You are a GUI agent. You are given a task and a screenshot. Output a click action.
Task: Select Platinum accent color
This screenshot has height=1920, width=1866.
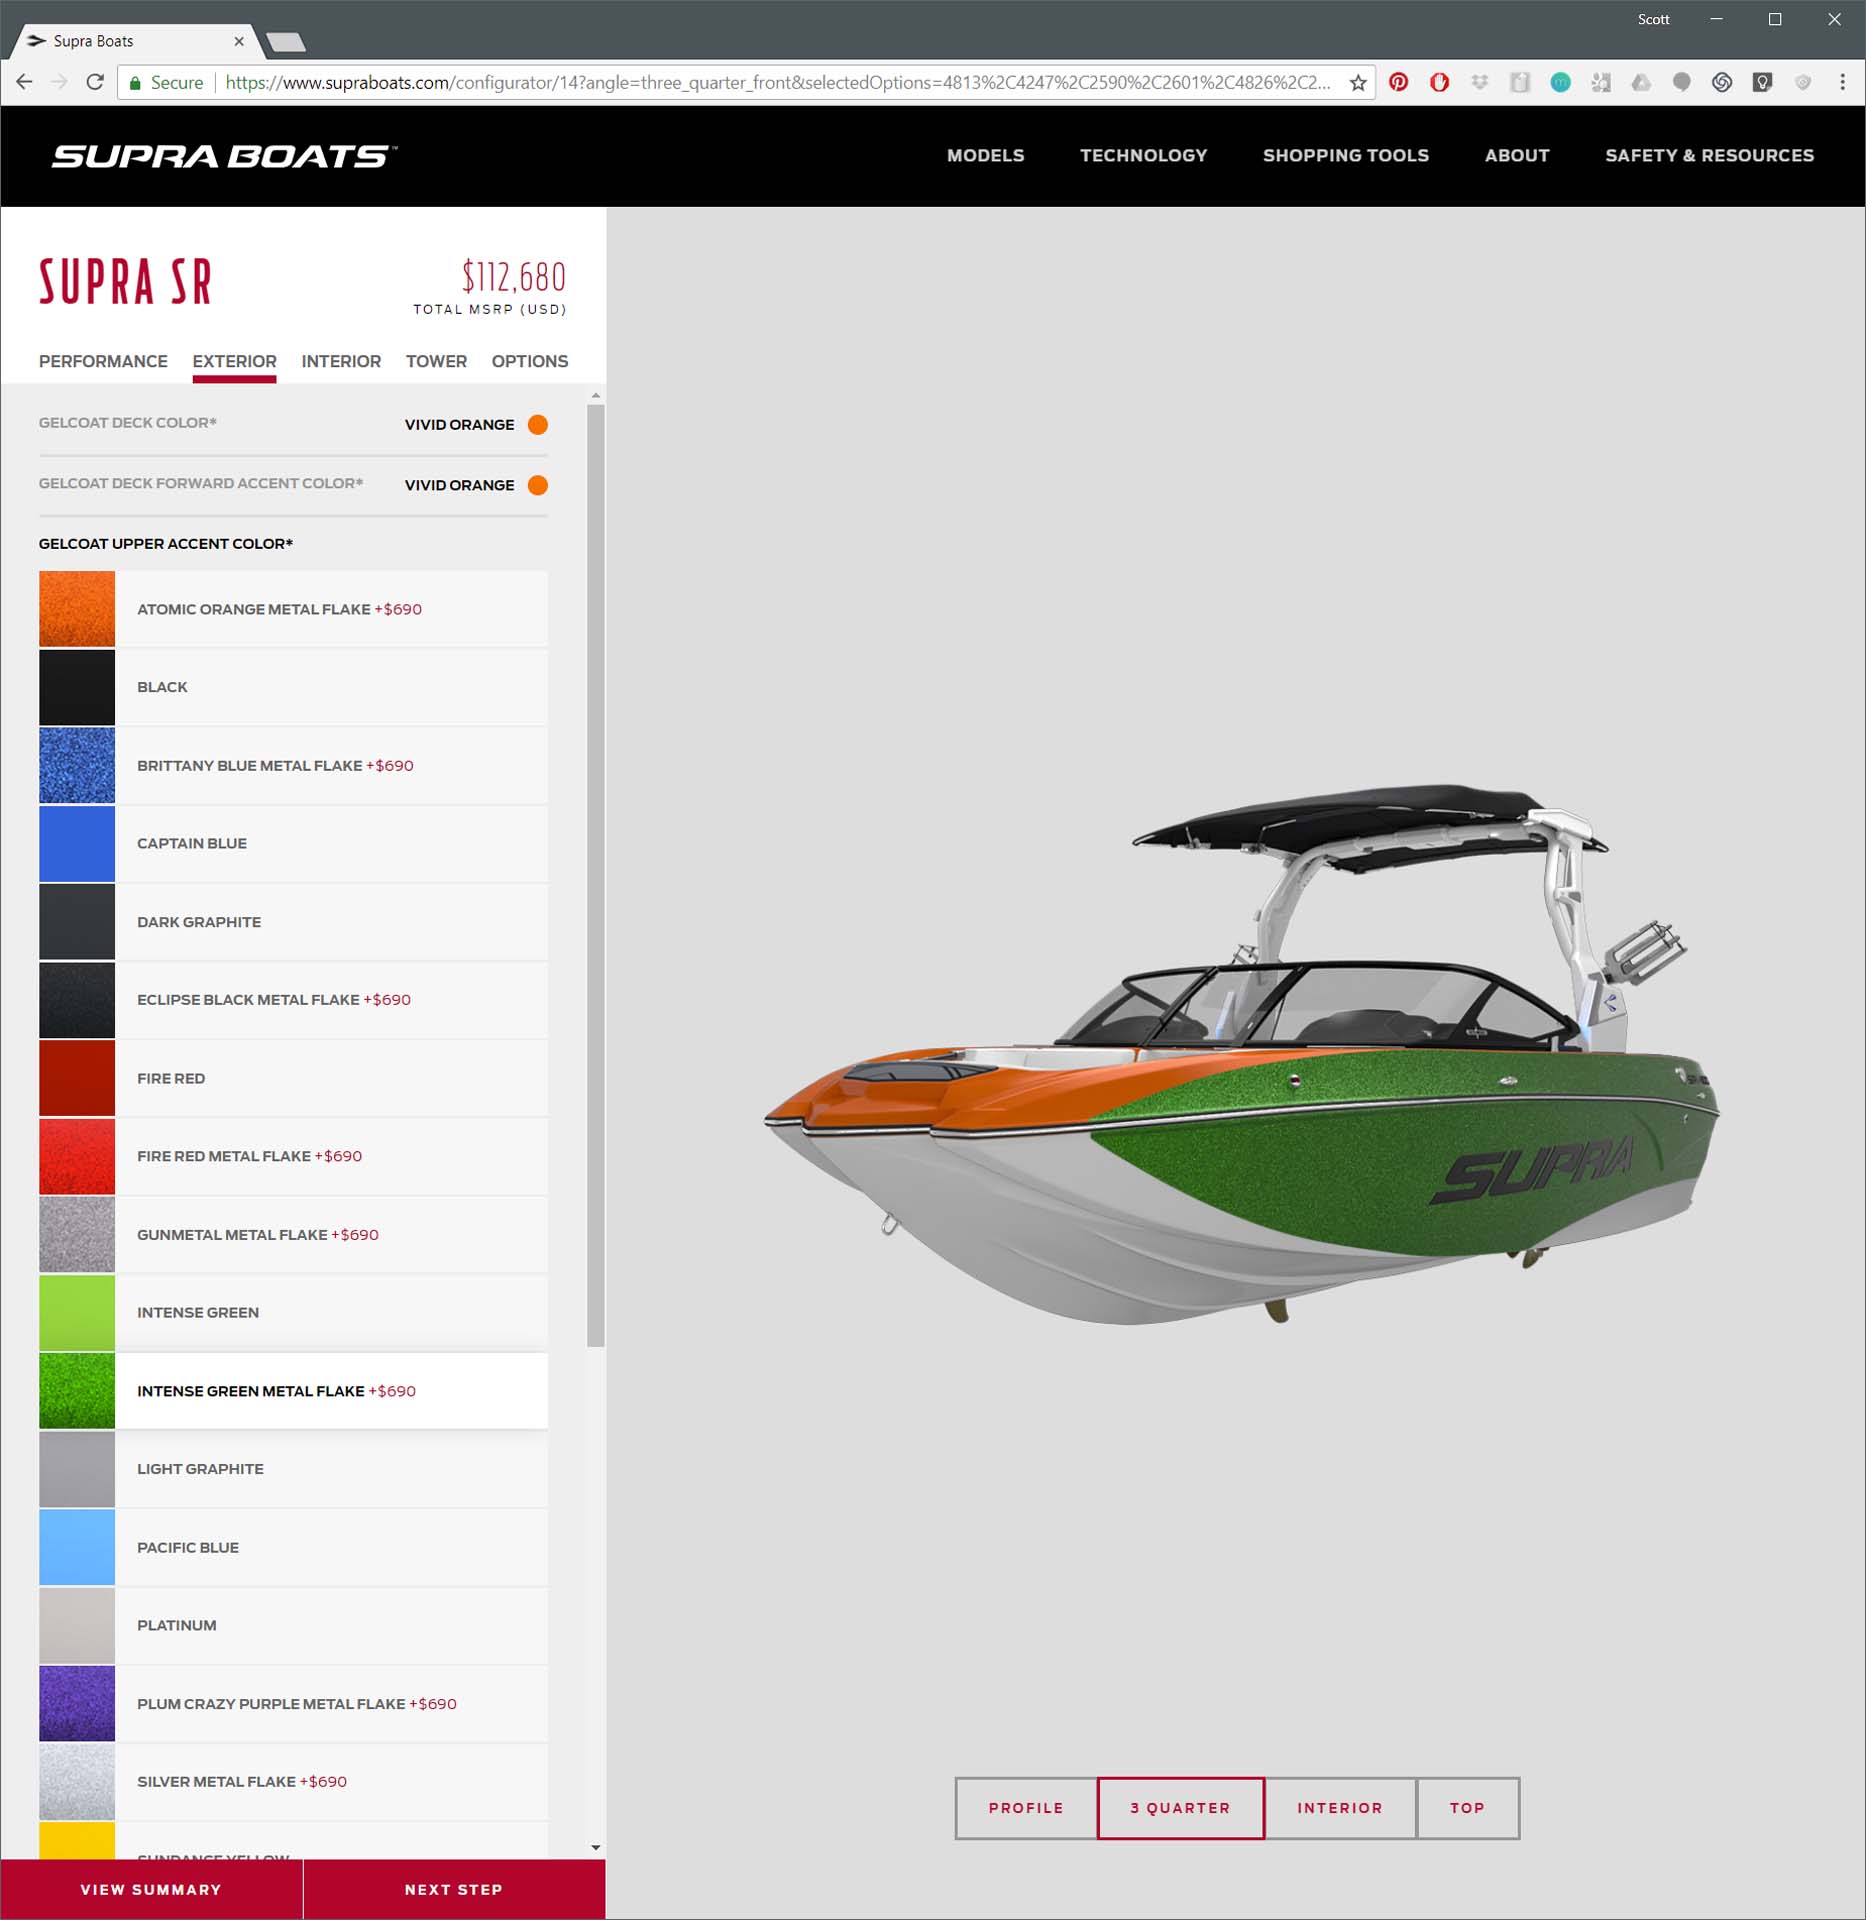tap(293, 1625)
